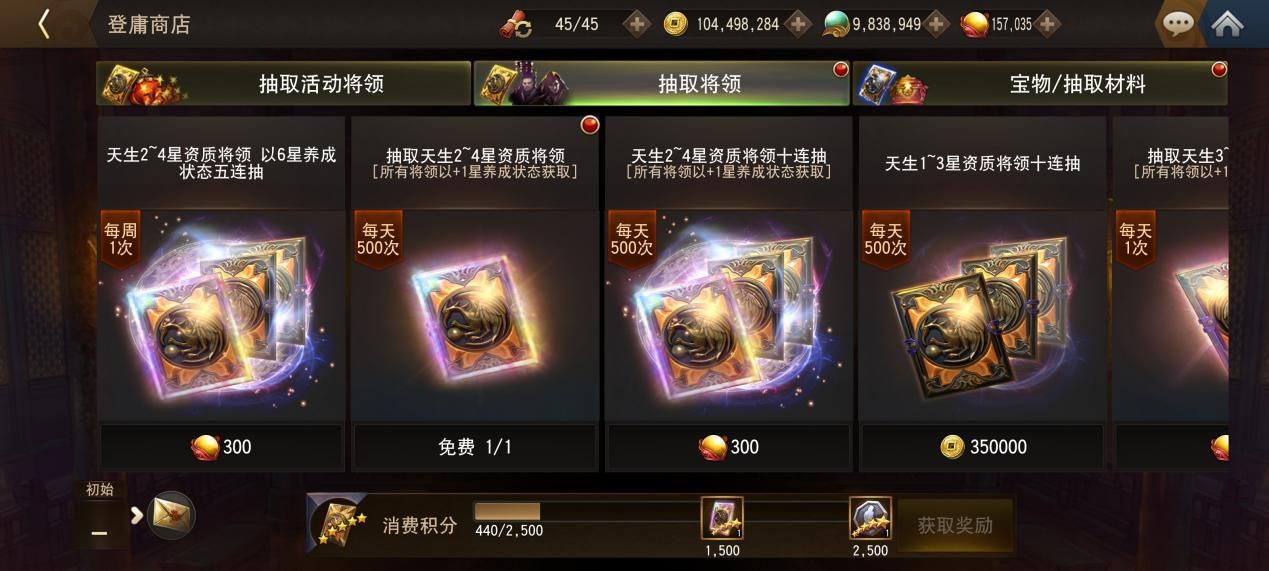Open the chat speech bubble icon
Viewport: 1269px width, 571px height.
(1178, 24)
